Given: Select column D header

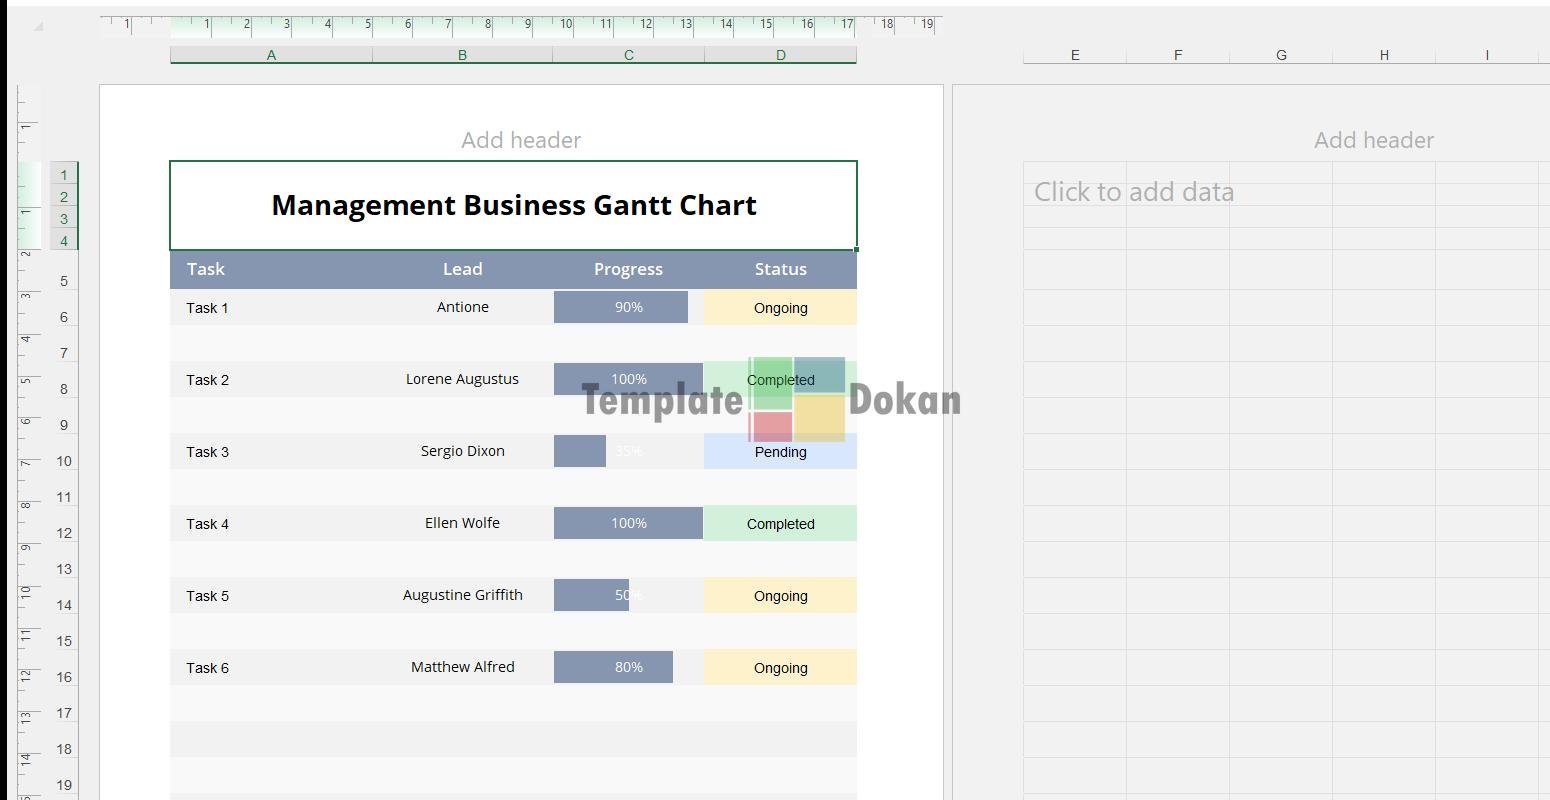Looking at the screenshot, I should coord(780,55).
